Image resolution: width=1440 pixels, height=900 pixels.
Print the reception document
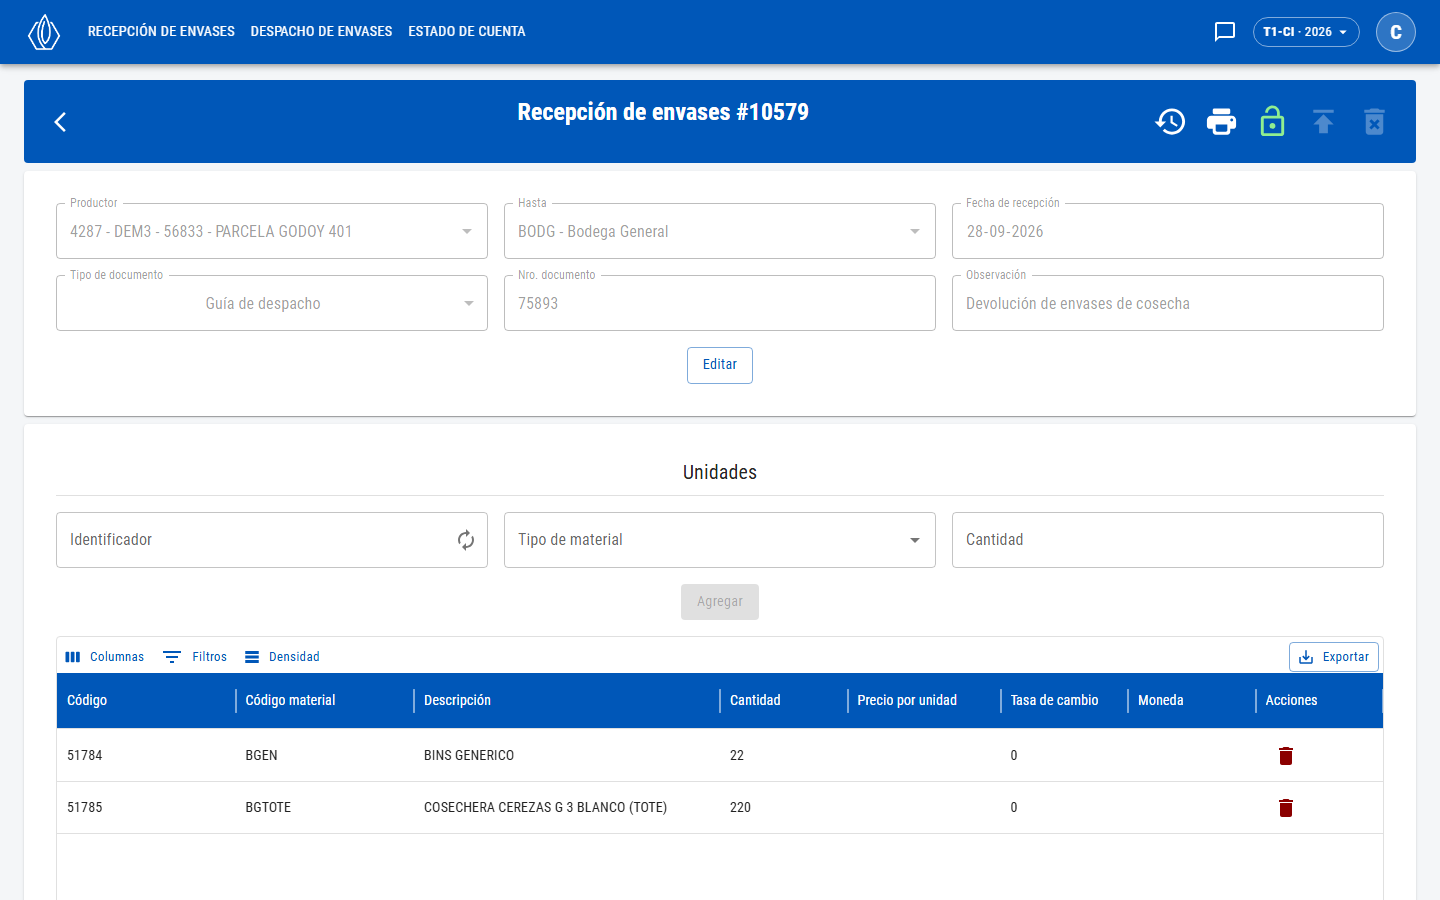pos(1221,122)
